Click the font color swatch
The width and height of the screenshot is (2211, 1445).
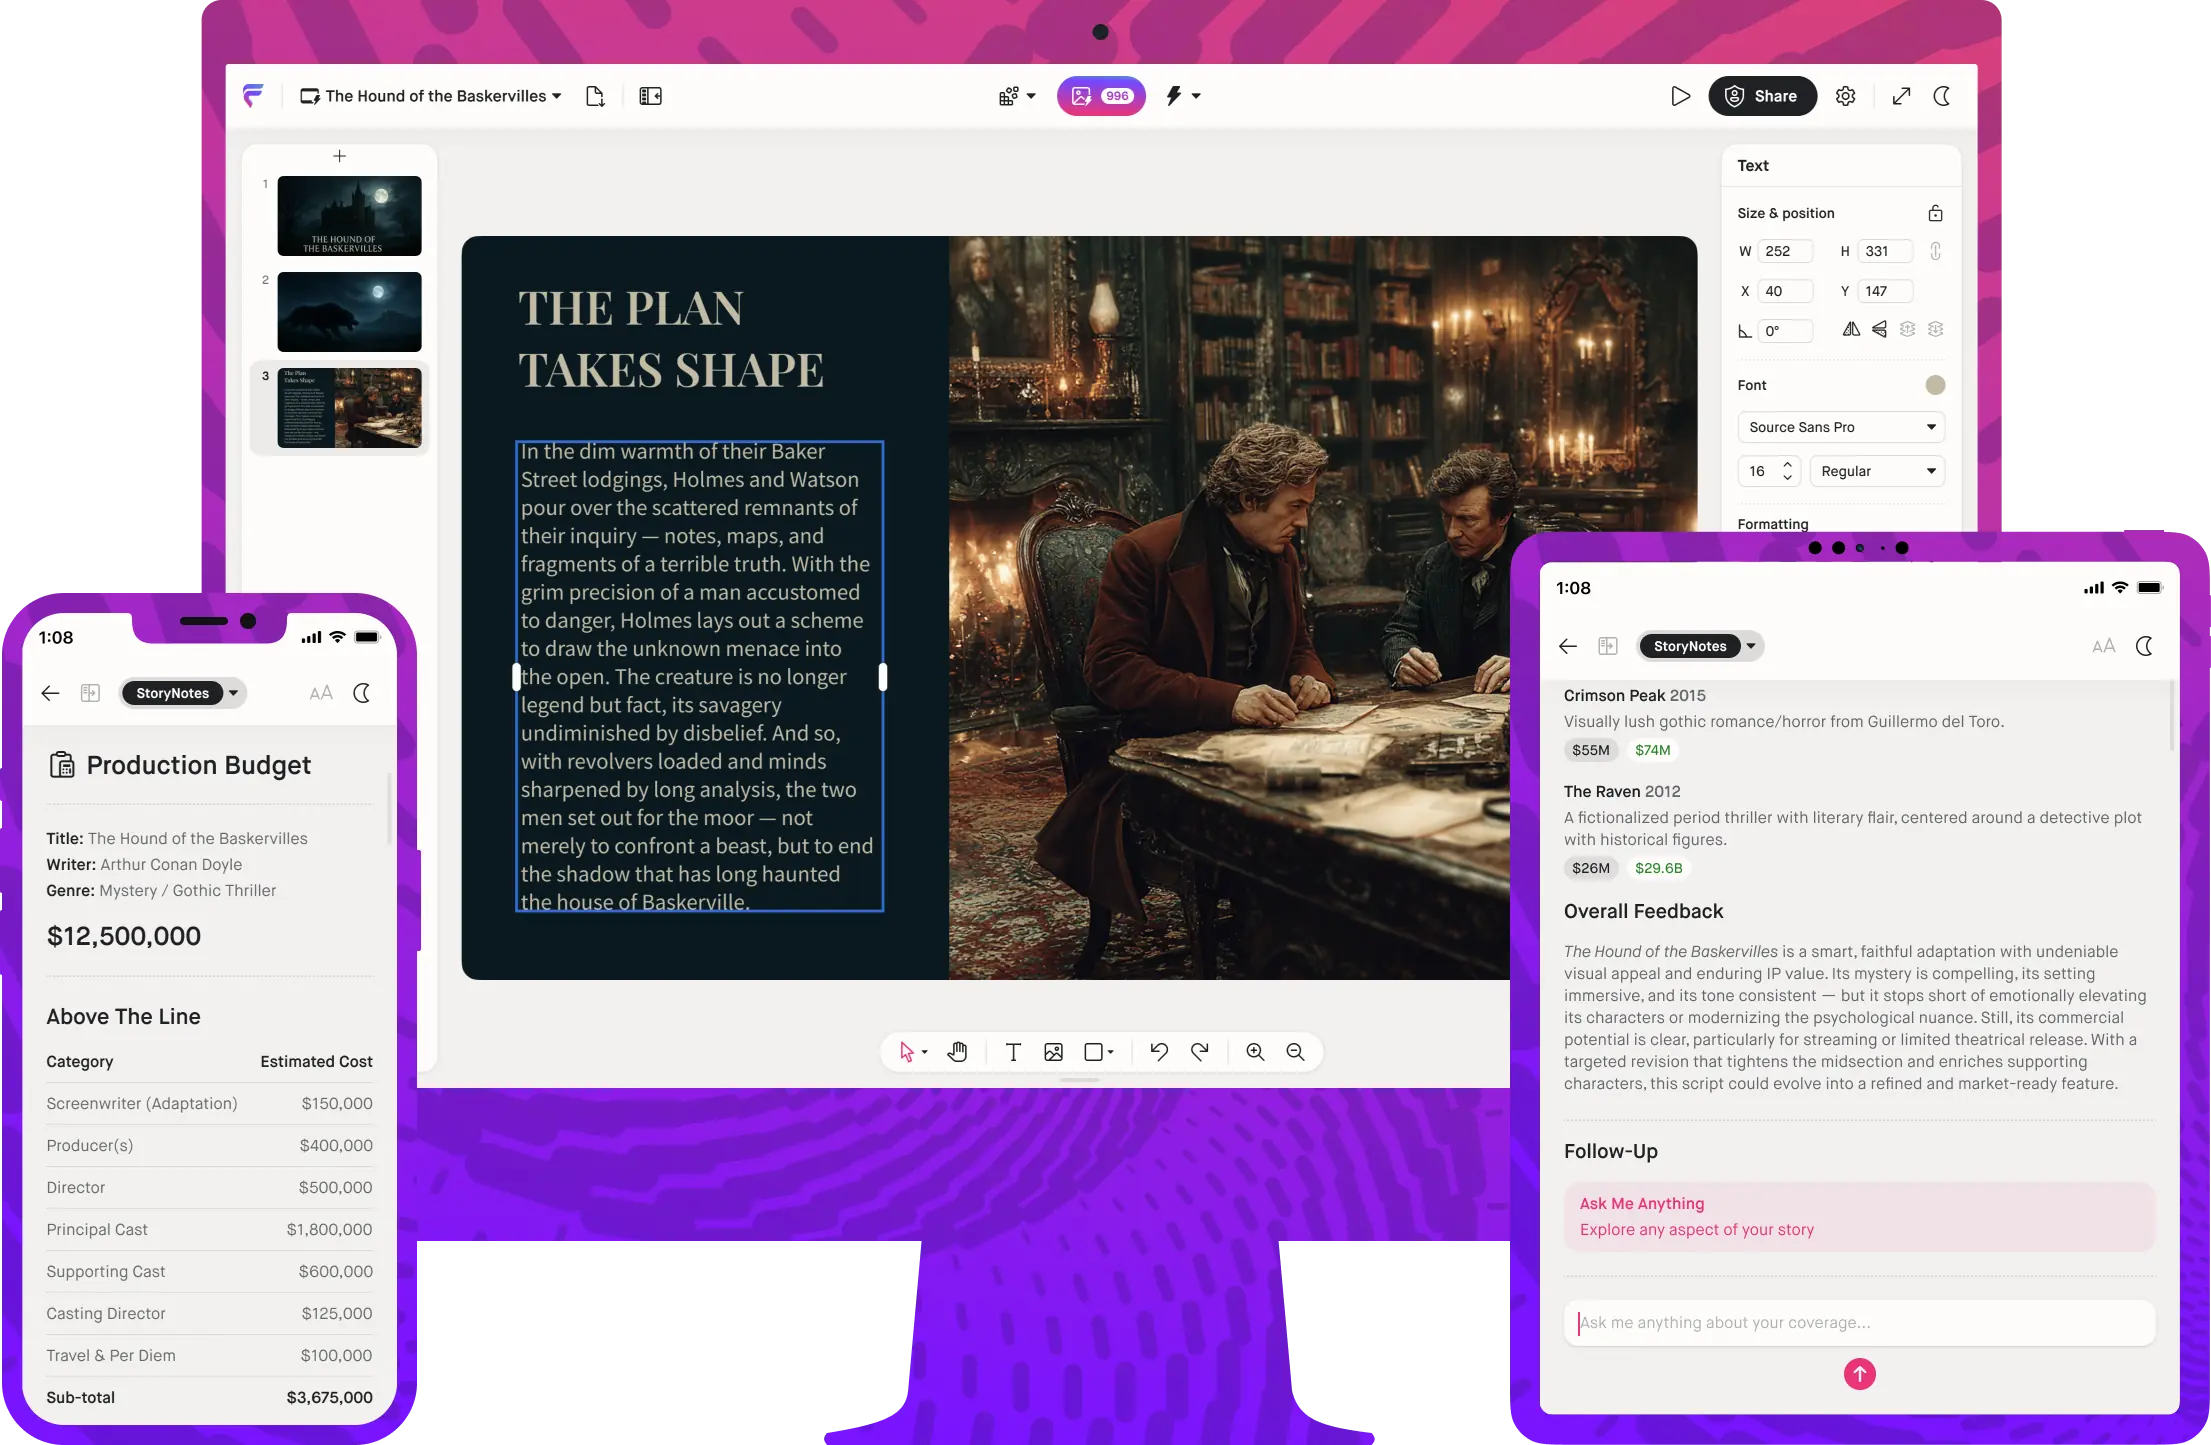point(1935,385)
